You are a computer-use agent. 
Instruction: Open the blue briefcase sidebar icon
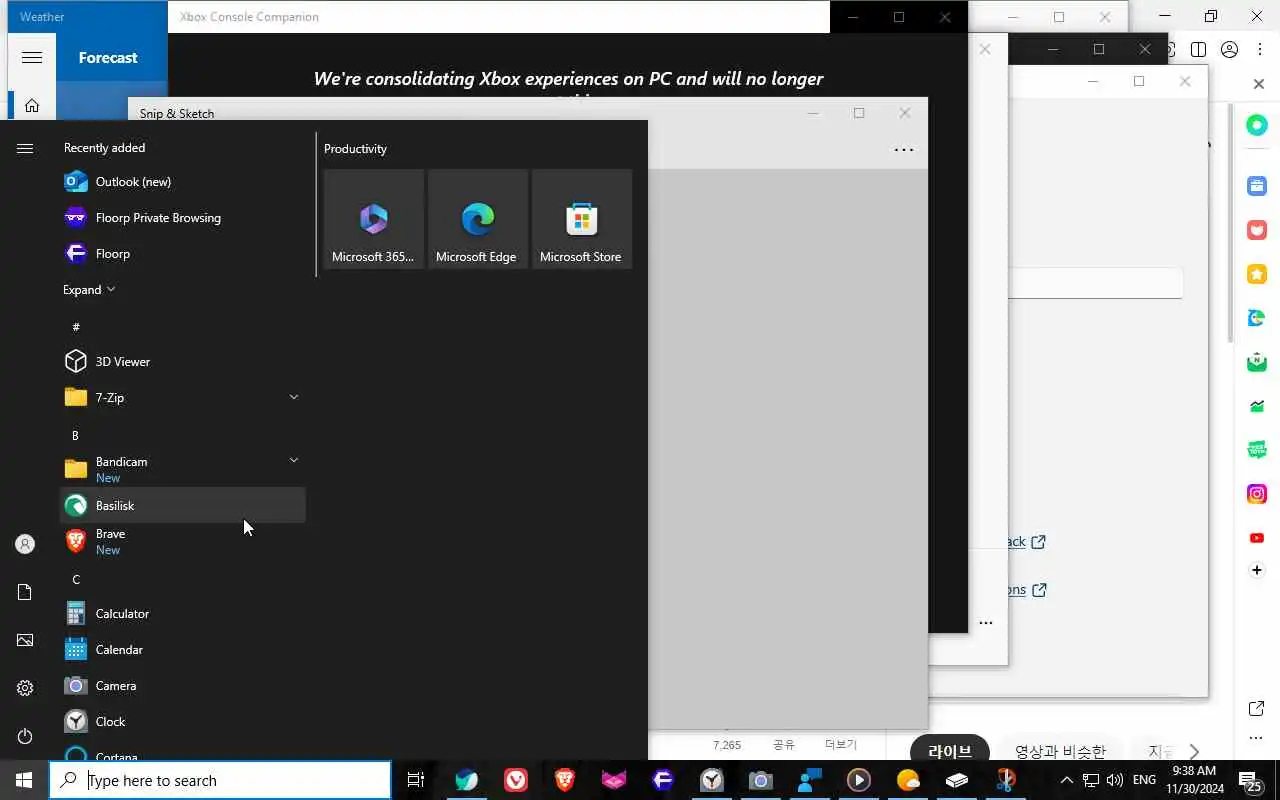[1257, 186]
